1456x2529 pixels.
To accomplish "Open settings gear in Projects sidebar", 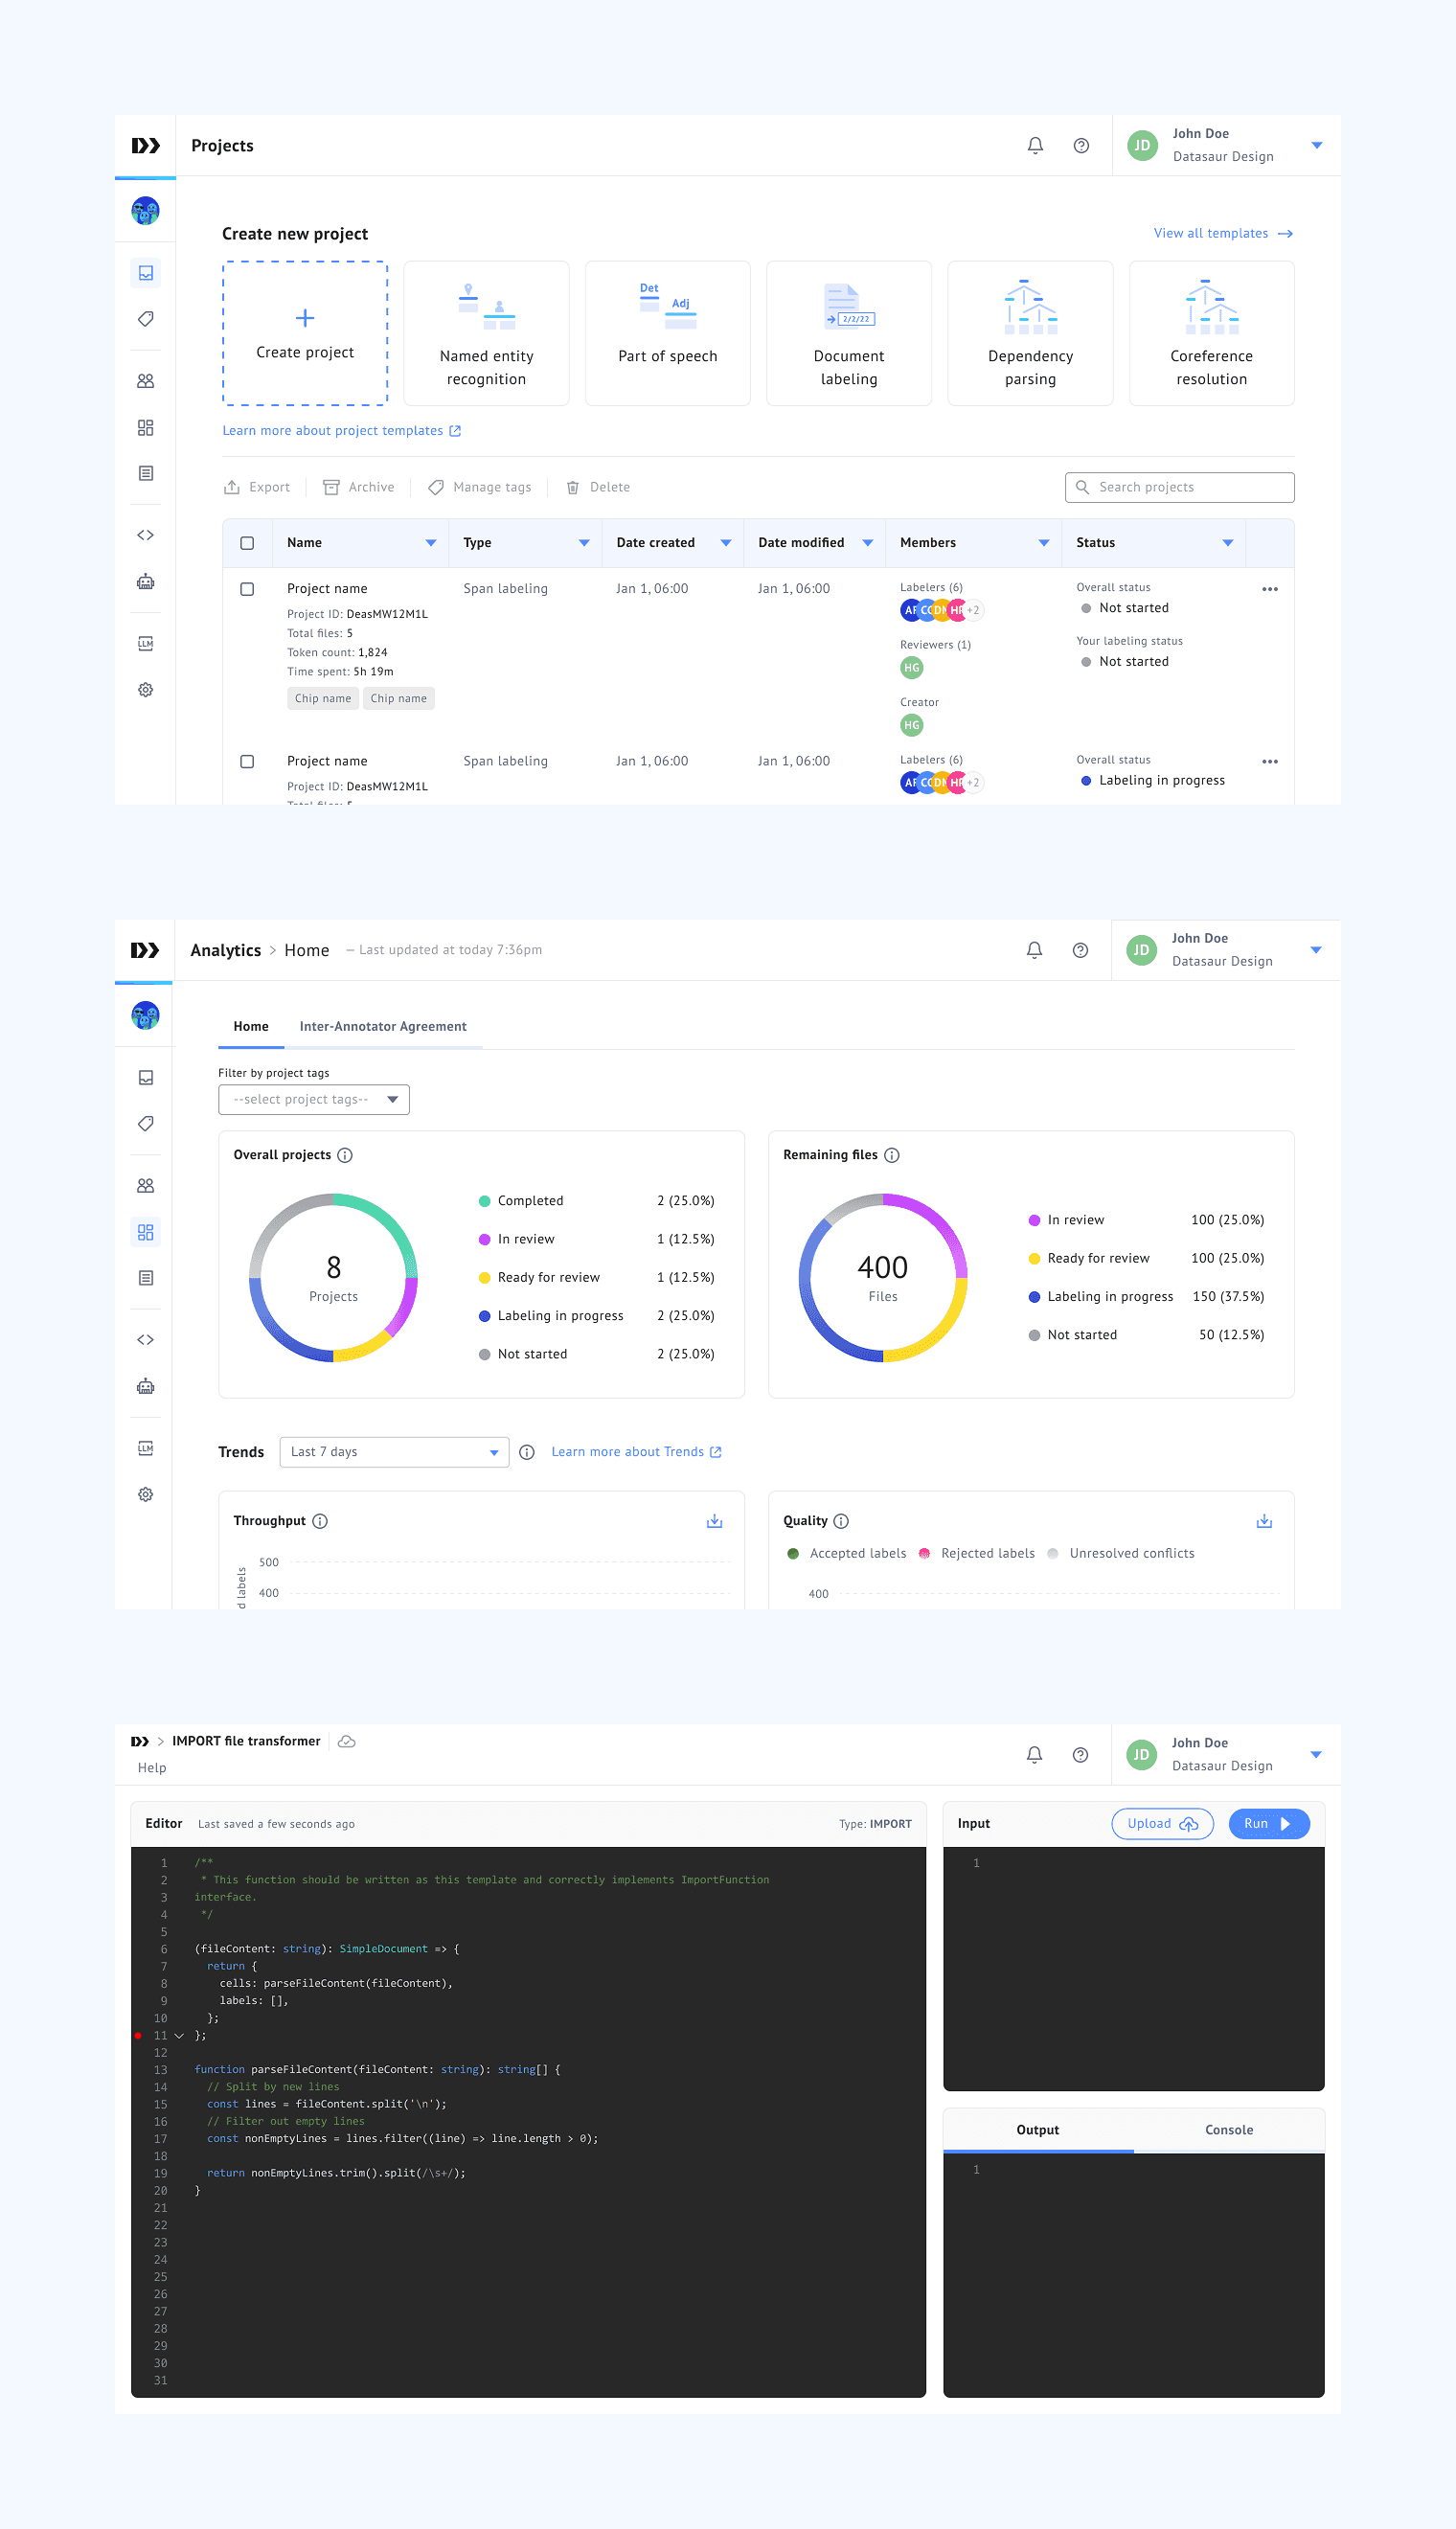I will [x=145, y=689].
